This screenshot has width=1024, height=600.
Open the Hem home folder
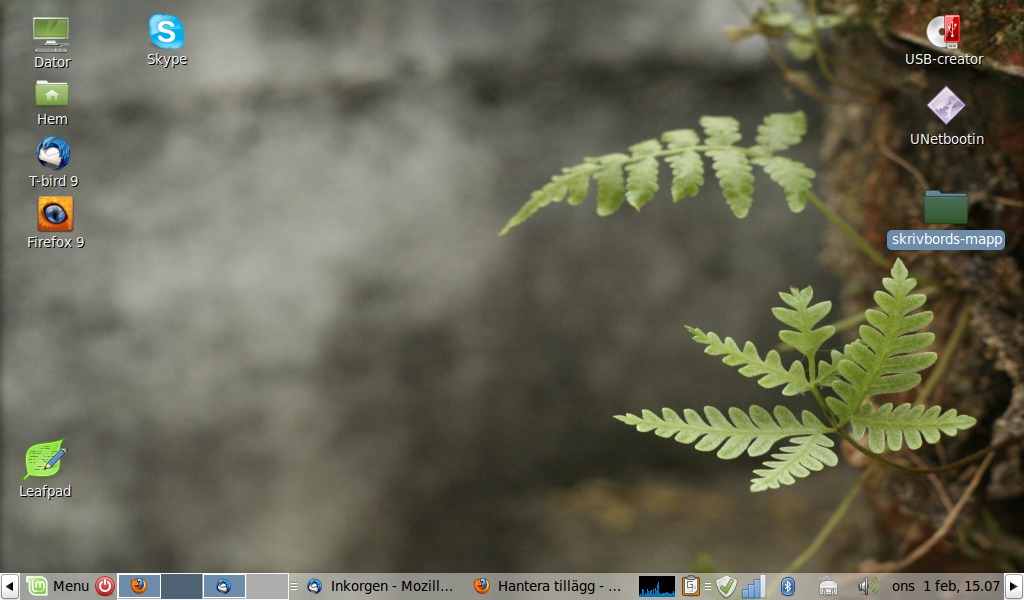coord(52,93)
